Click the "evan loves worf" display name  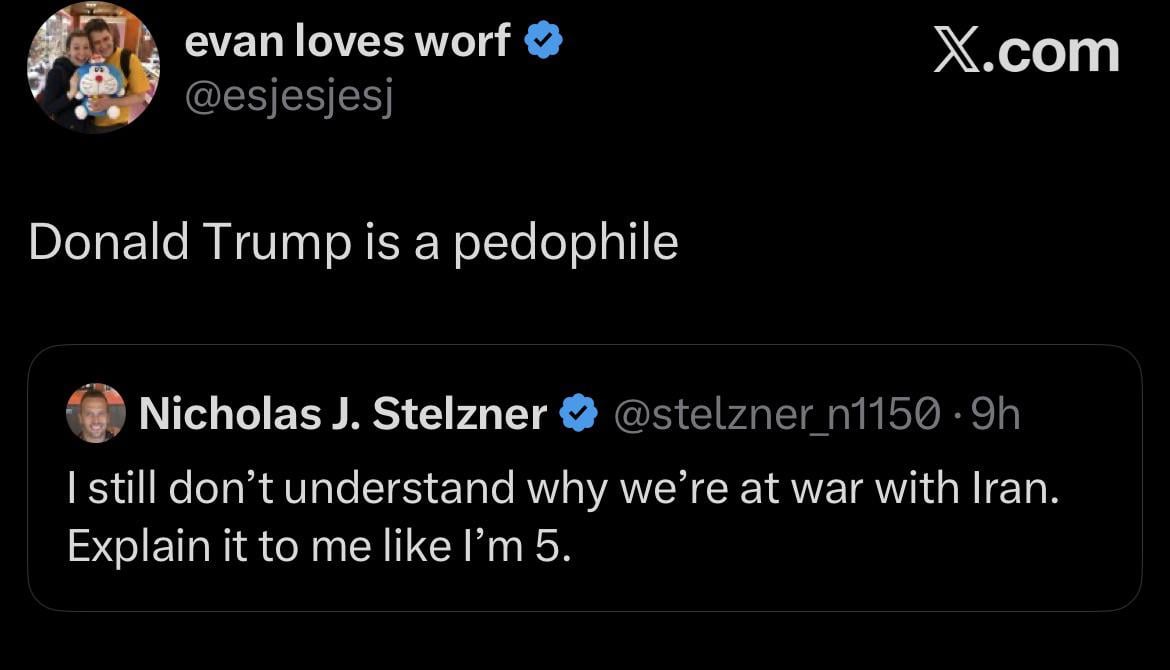point(348,41)
